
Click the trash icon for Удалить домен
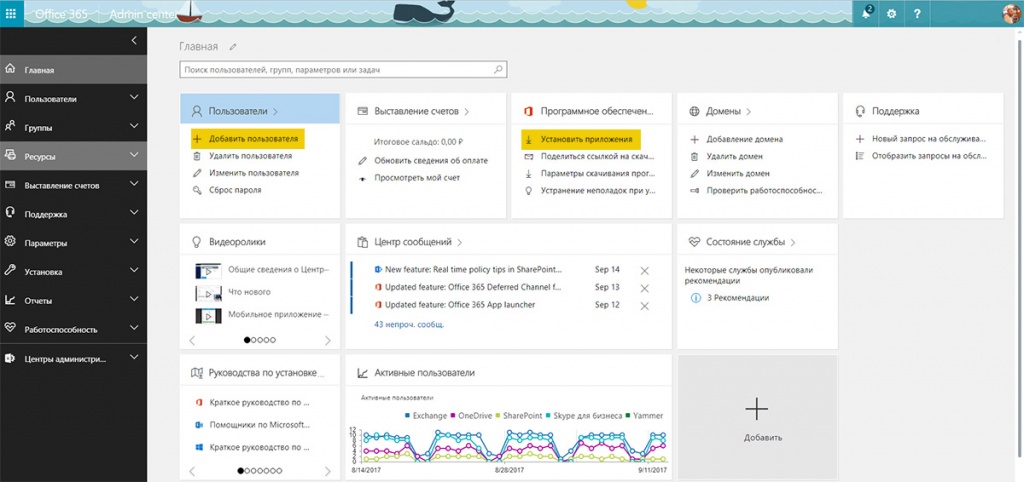click(694, 157)
